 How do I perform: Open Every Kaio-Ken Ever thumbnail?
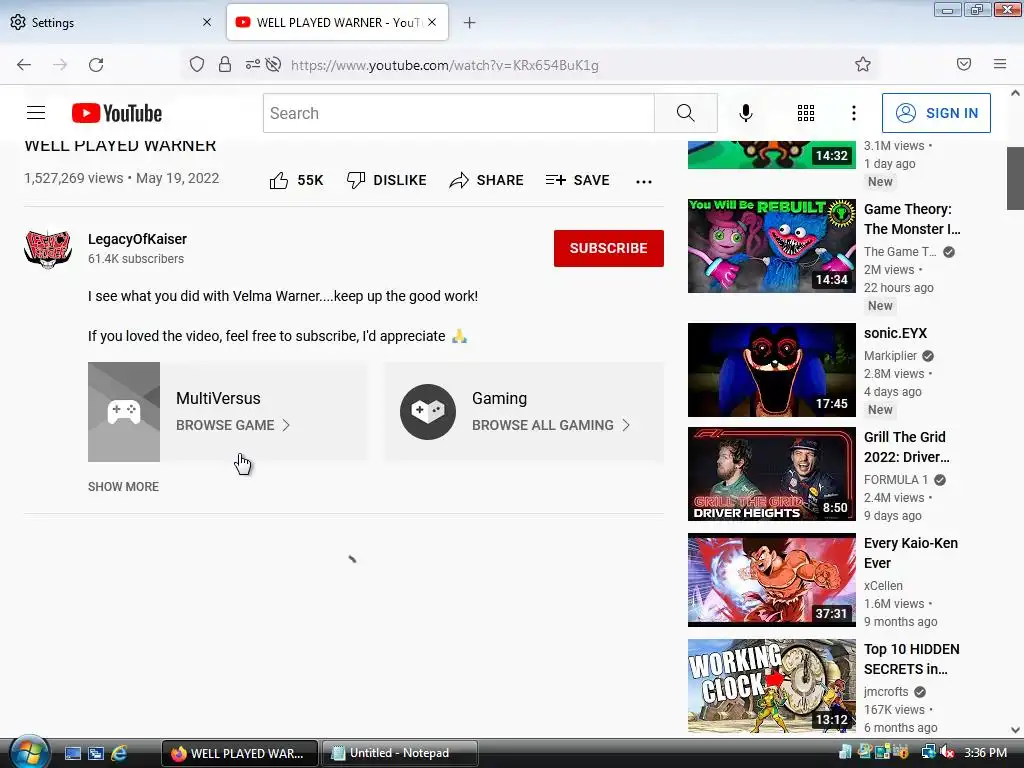771,580
